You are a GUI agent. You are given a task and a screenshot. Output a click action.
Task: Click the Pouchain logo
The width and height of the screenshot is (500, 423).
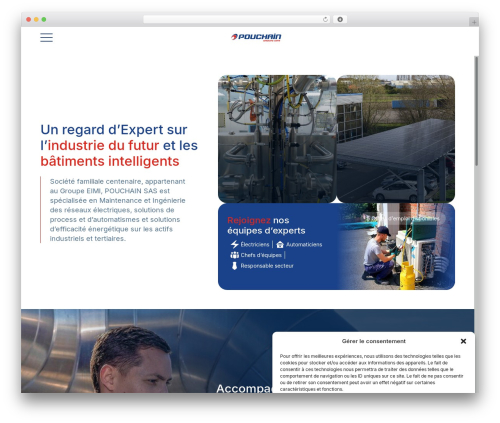point(256,37)
